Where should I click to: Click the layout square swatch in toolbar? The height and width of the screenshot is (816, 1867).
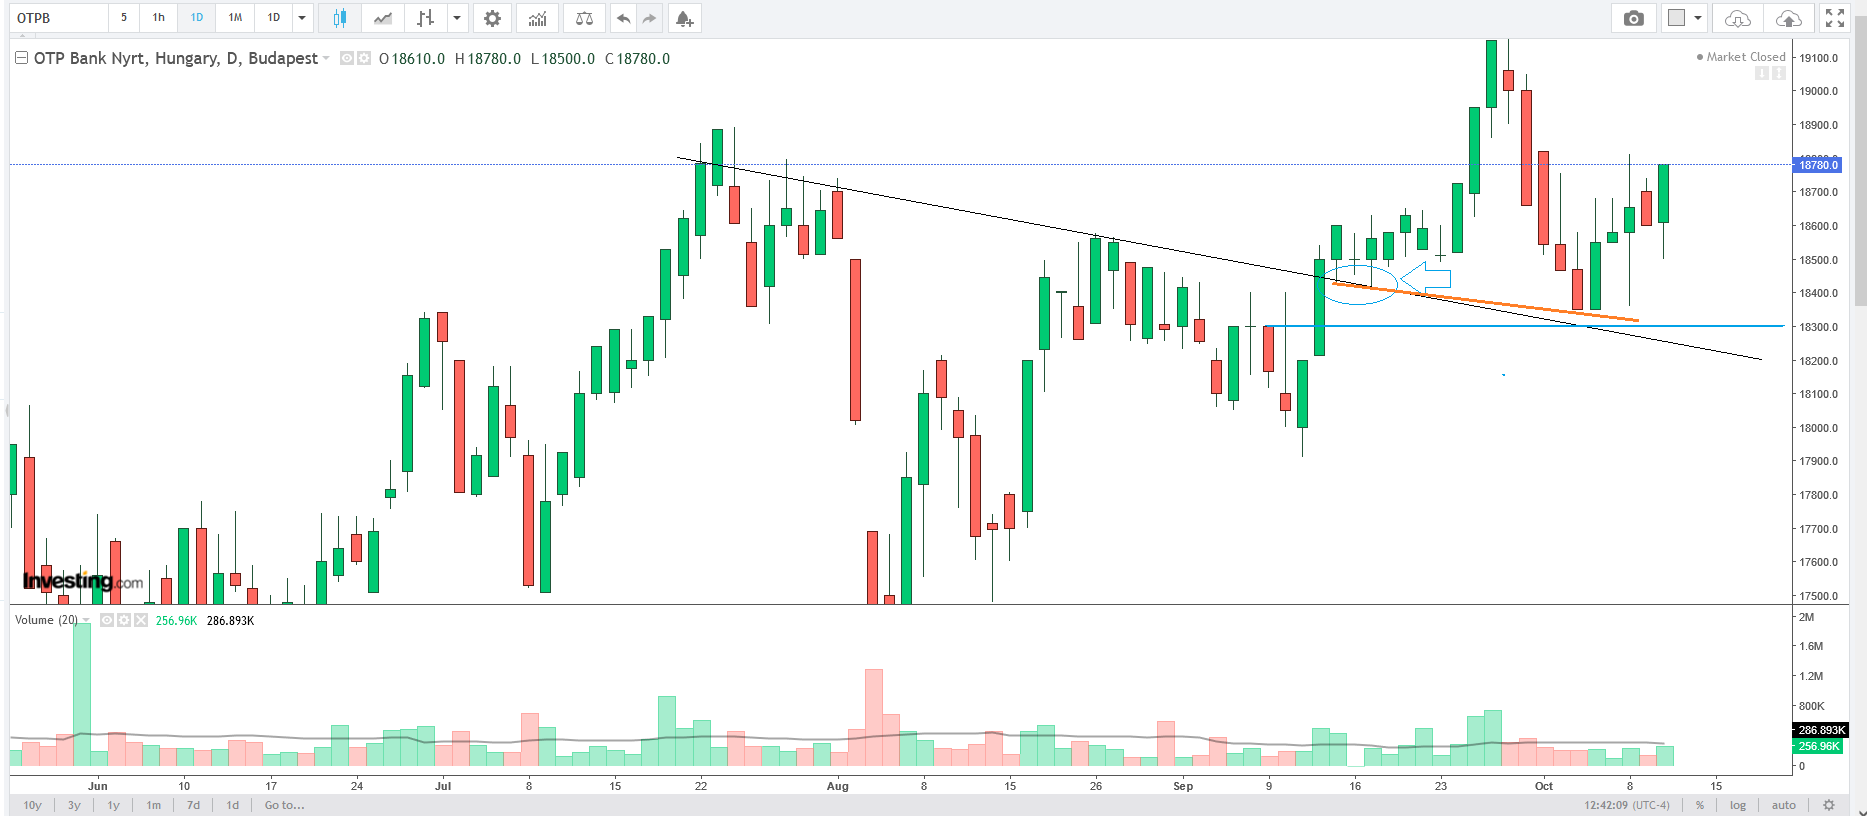point(1677,18)
